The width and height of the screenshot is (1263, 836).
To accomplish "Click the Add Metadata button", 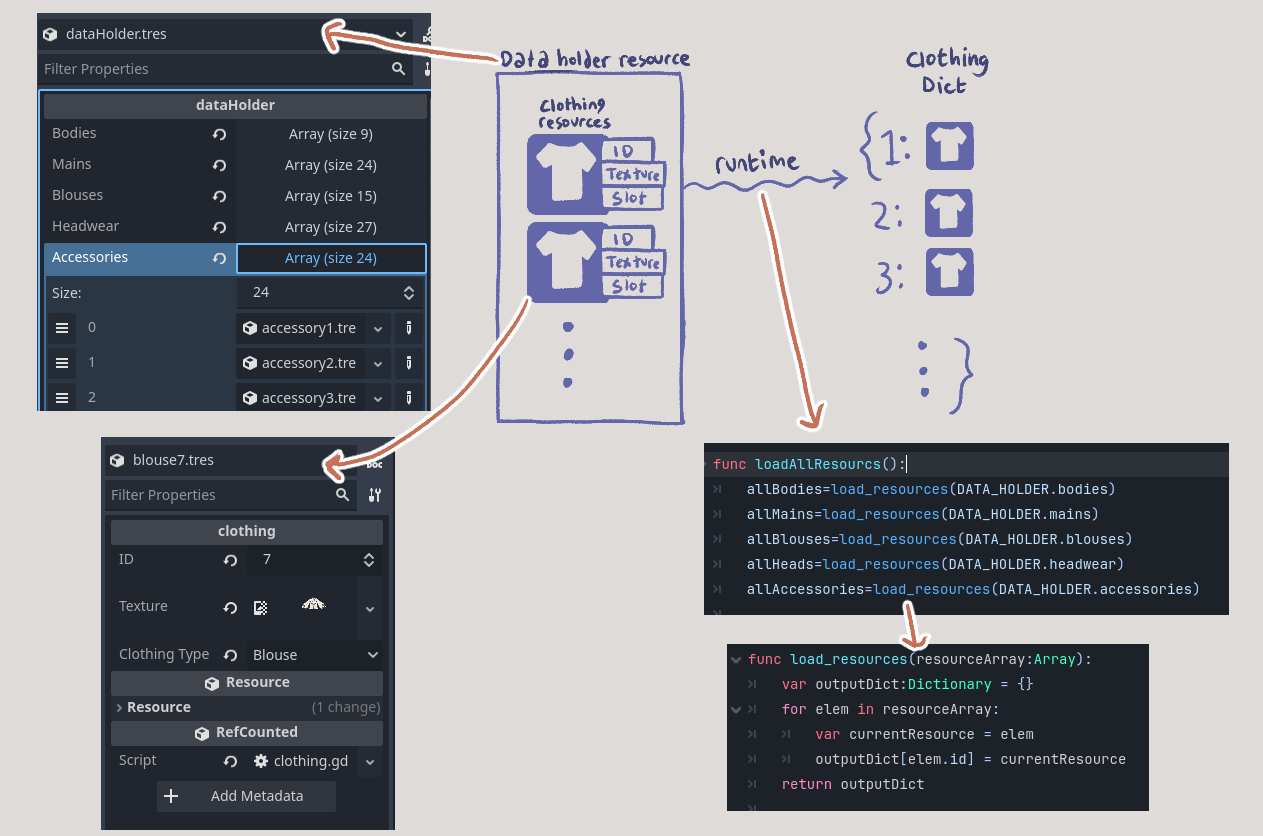I will click(246, 796).
